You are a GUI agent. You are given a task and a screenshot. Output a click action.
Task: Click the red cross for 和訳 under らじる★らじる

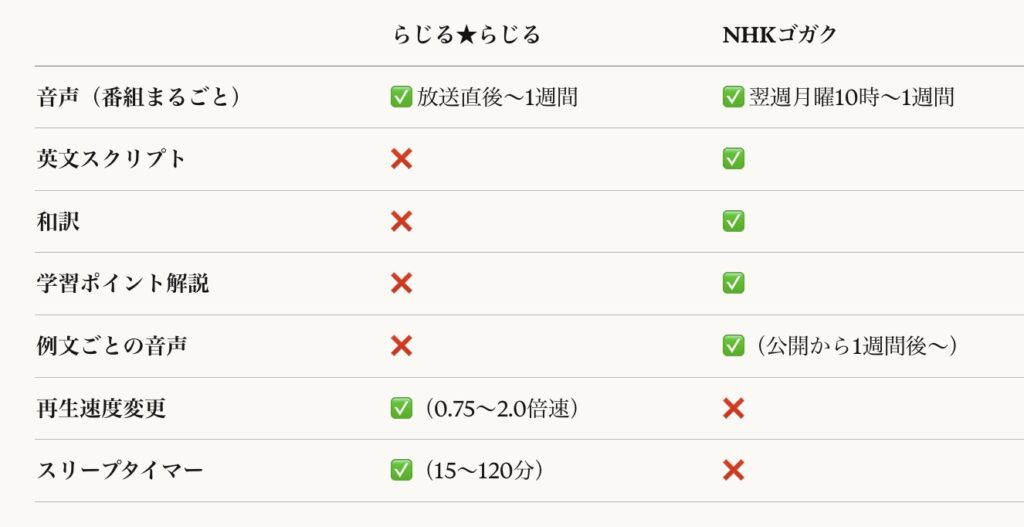tap(401, 221)
